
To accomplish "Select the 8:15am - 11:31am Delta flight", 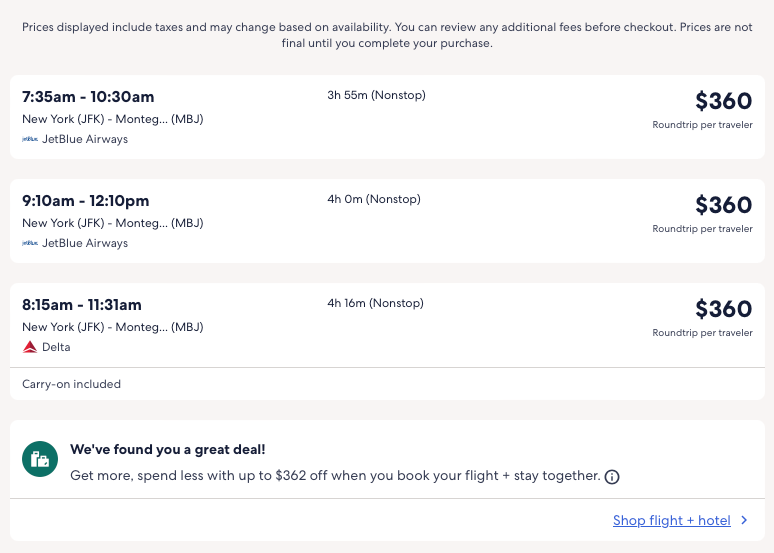I will (x=82, y=305).
